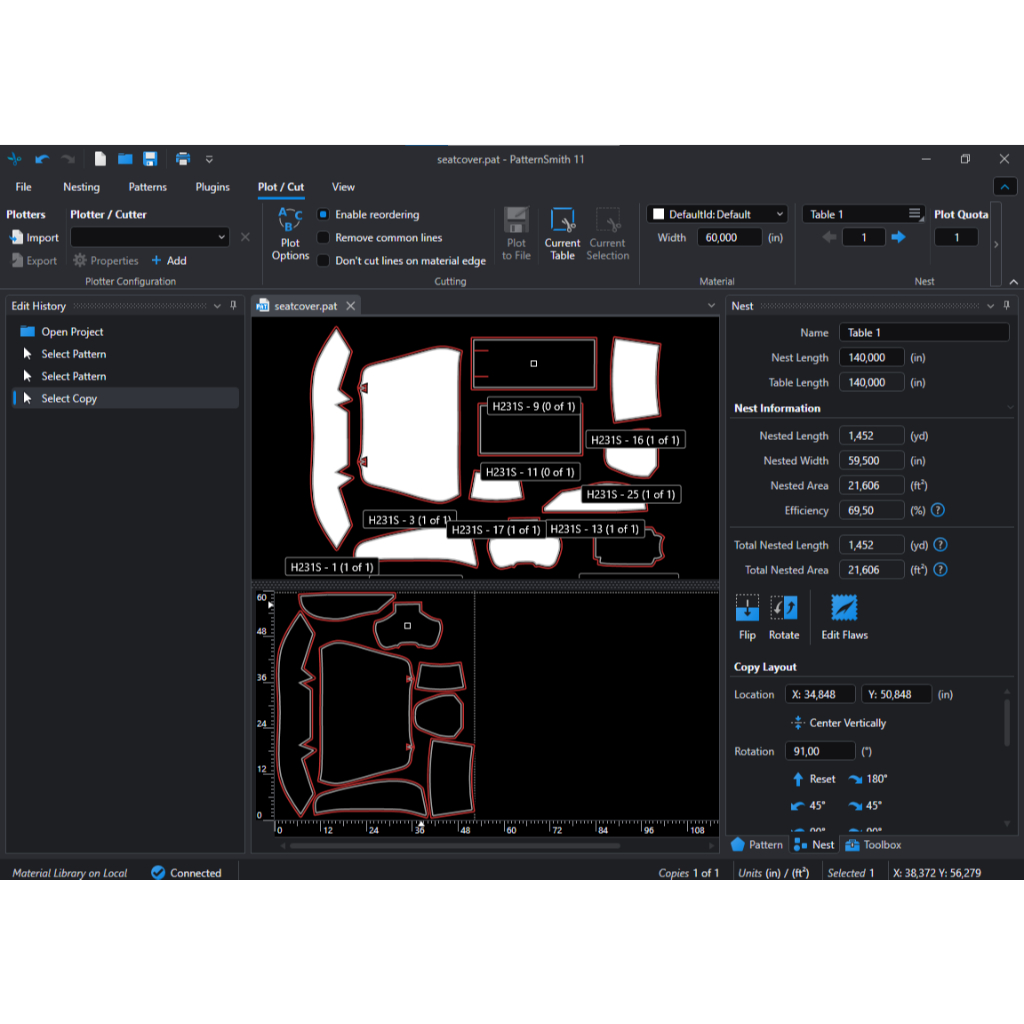Disable the Enable reordering checkbox
1024x1024 pixels.
[x=323, y=215]
